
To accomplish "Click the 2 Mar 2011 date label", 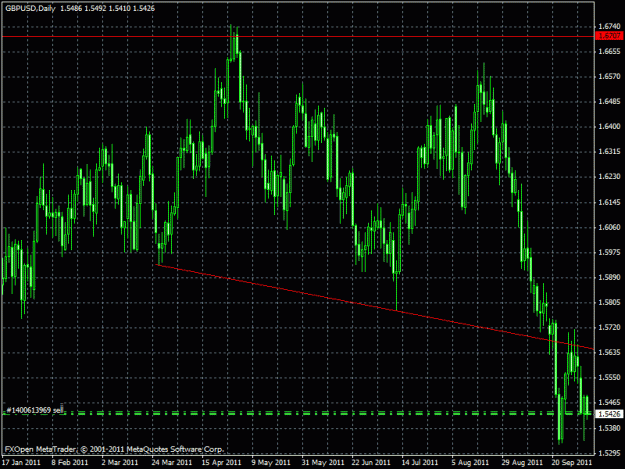I will 120,462.
